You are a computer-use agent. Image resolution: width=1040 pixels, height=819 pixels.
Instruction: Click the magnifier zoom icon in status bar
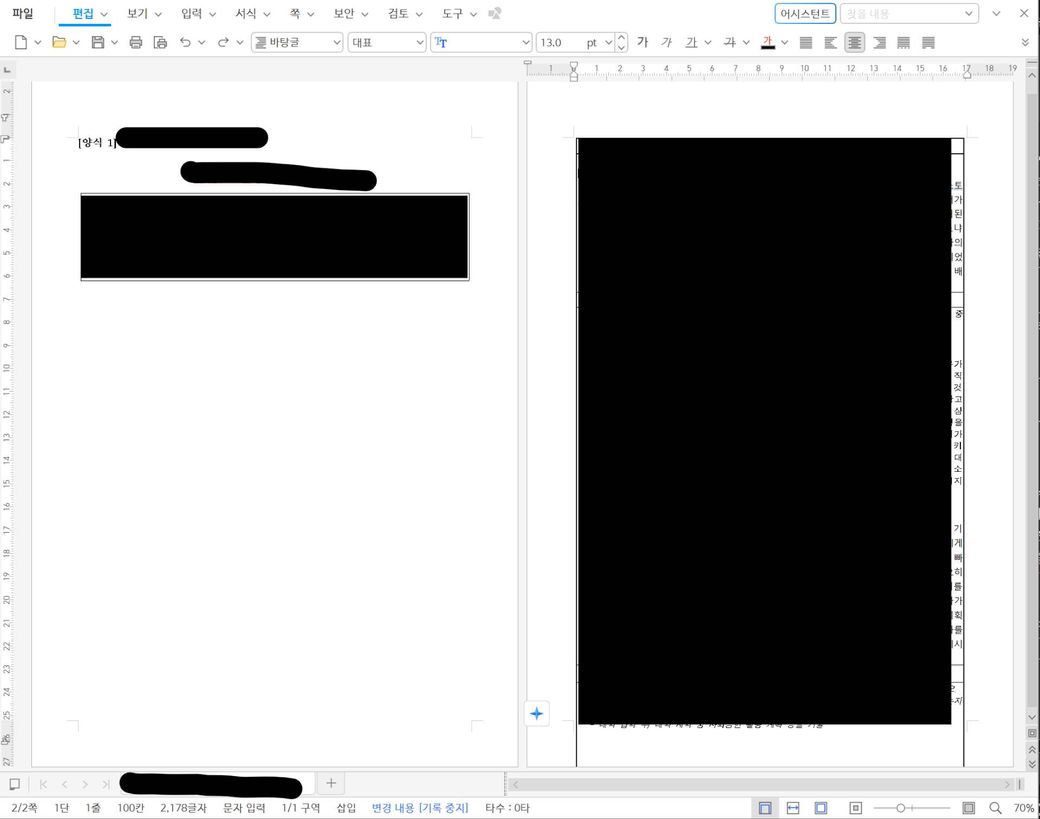click(x=995, y=808)
